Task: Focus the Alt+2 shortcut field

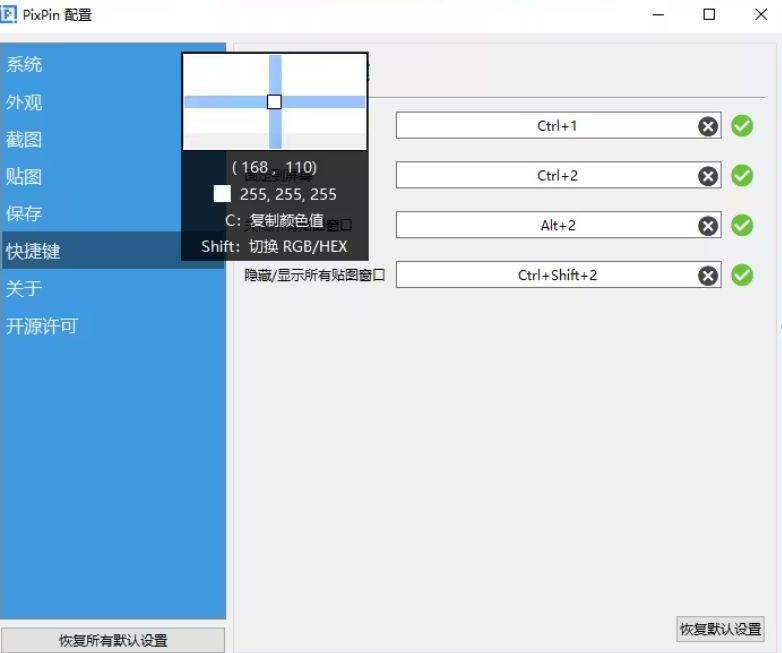Action: (x=558, y=225)
